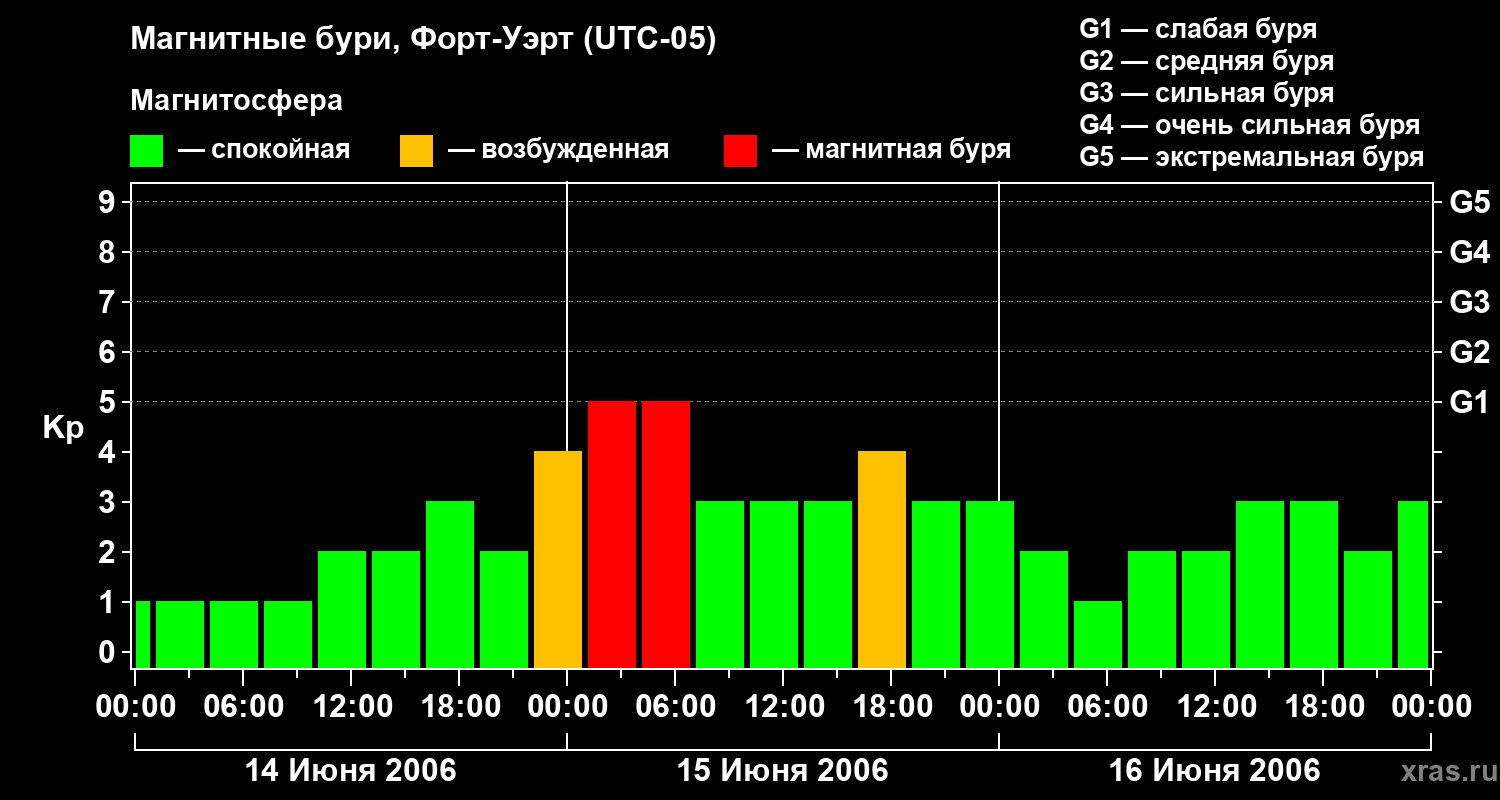This screenshot has width=1500, height=800.
Task: Click the first red Kp 5 bar on 15 June
Action: (612, 535)
